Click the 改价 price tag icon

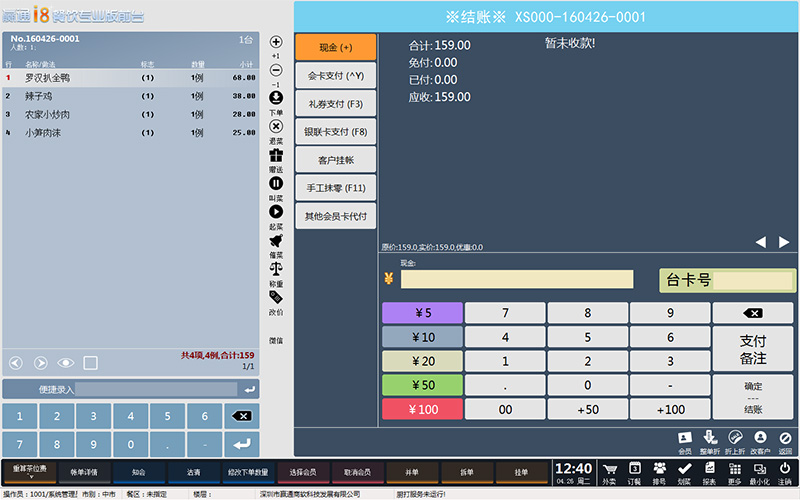click(x=276, y=298)
